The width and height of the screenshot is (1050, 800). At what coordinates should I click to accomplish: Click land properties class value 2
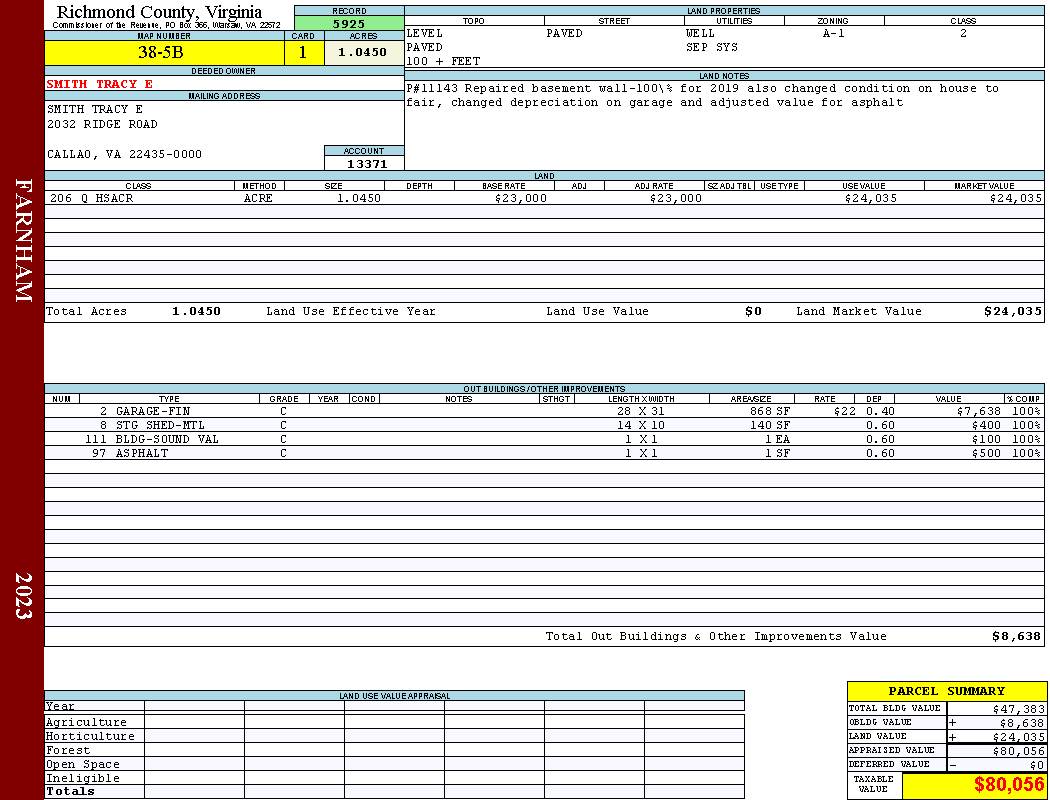tap(963, 33)
